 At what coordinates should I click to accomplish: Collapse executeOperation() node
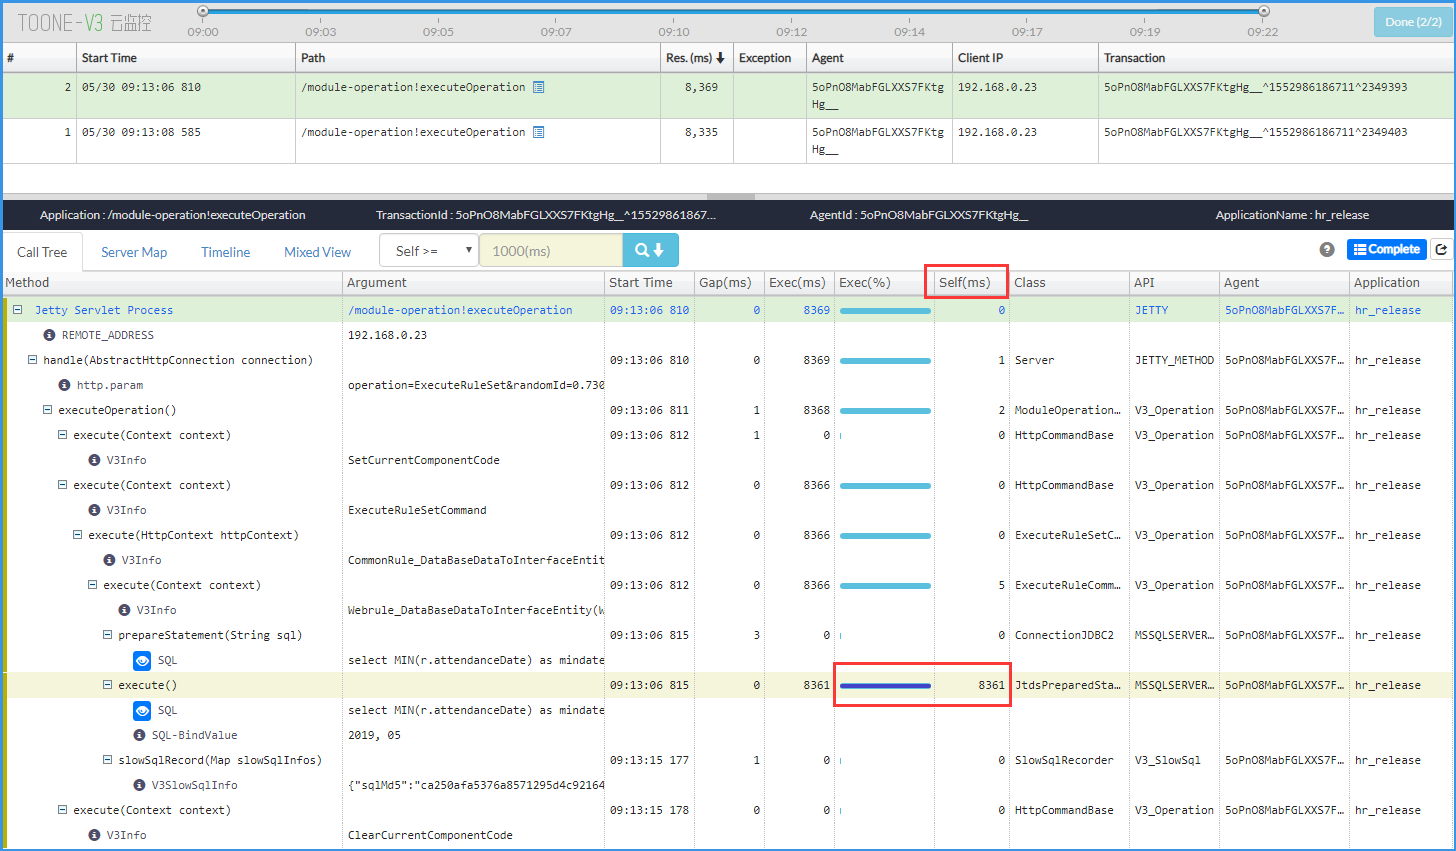point(47,410)
